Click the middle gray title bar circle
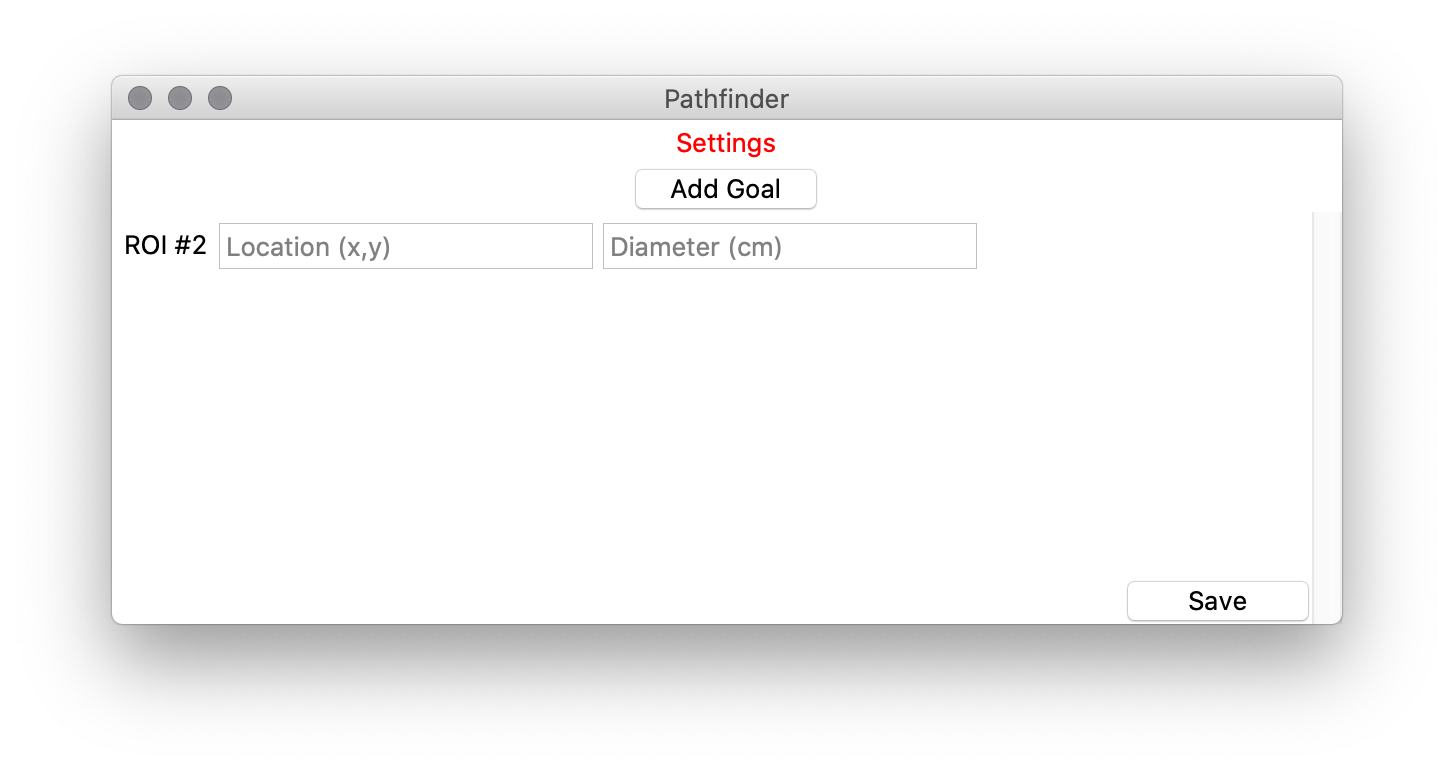Viewport: 1454px width, 772px height. coord(180,98)
